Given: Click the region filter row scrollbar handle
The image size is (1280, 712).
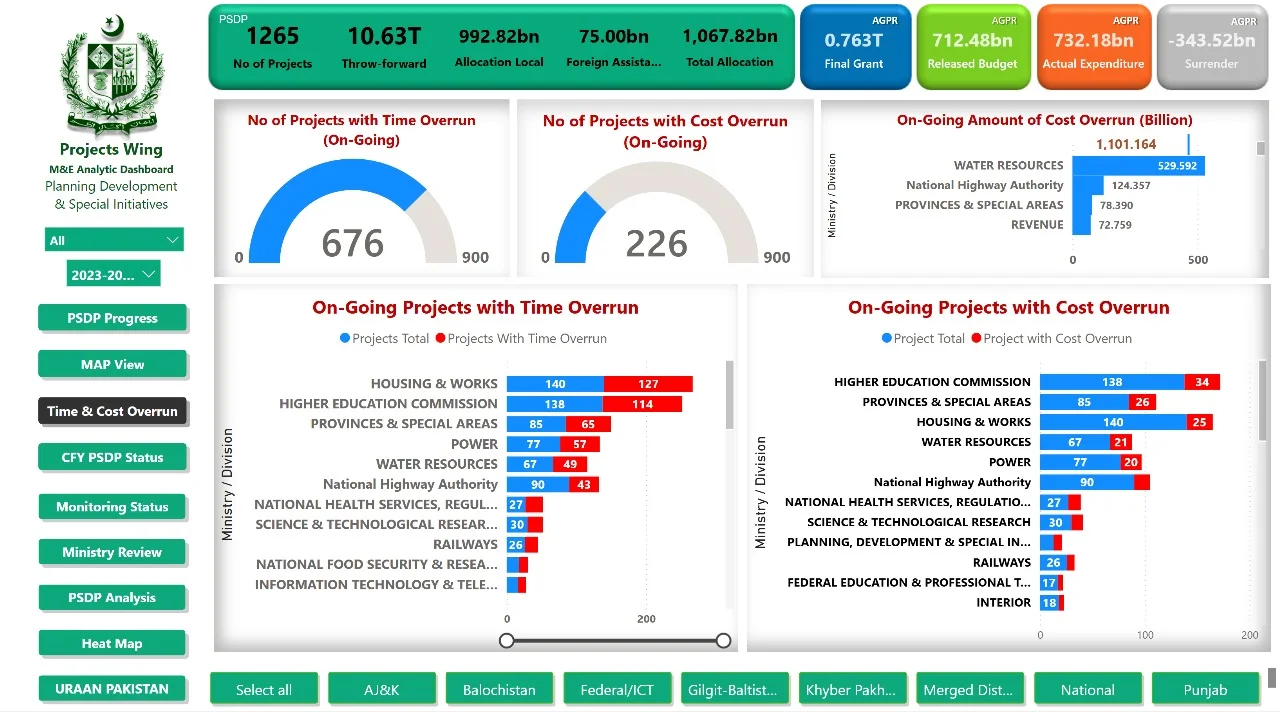Looking at the screenshot, I should coord(1271,677).
